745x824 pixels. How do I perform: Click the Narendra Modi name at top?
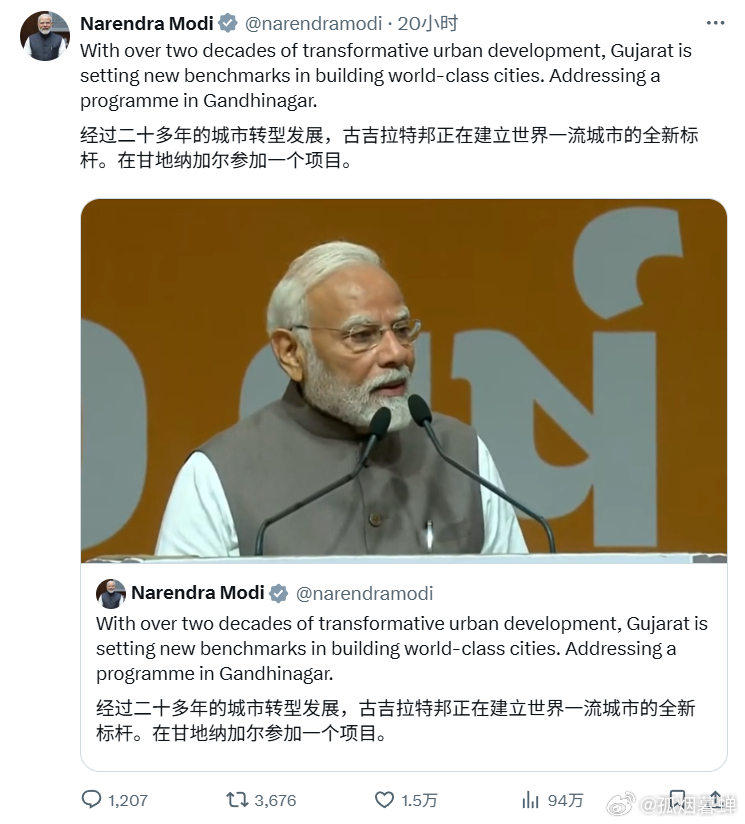[x=147, y=24]
